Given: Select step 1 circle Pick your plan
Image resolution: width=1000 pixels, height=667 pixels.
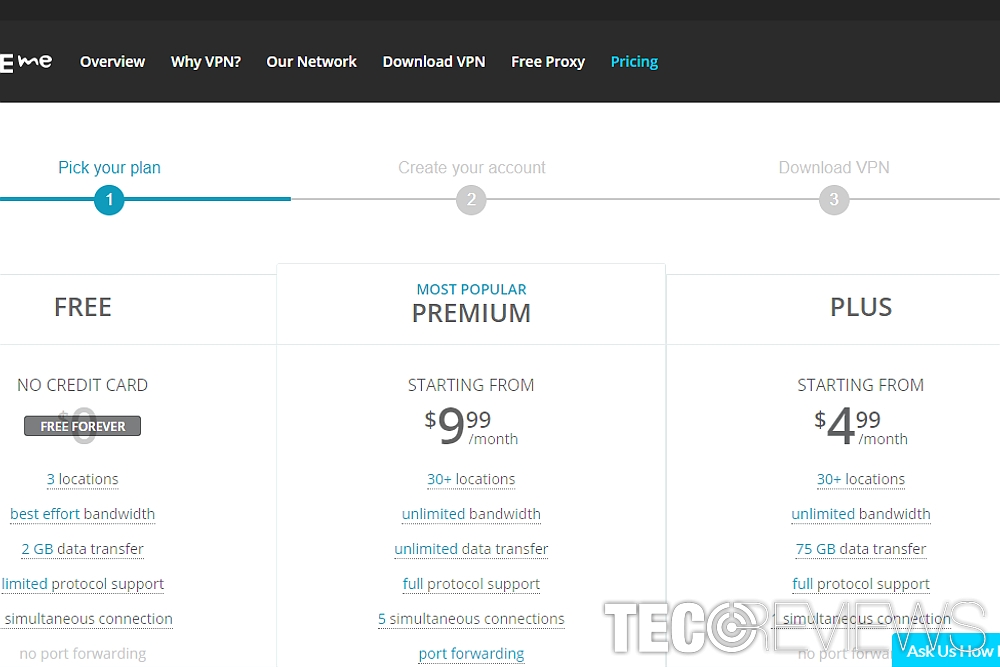Looking at the screenshot, I should [x=109, y=200].
